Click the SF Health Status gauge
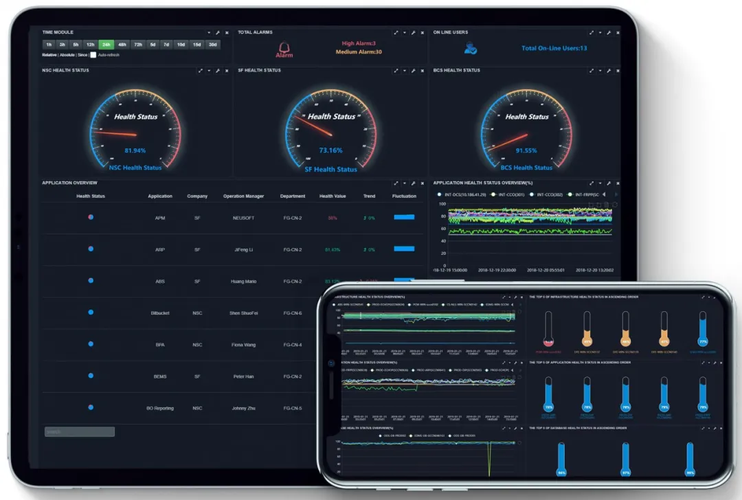The height and width of the screenshot is (500, 742). [x=331, y=130]
